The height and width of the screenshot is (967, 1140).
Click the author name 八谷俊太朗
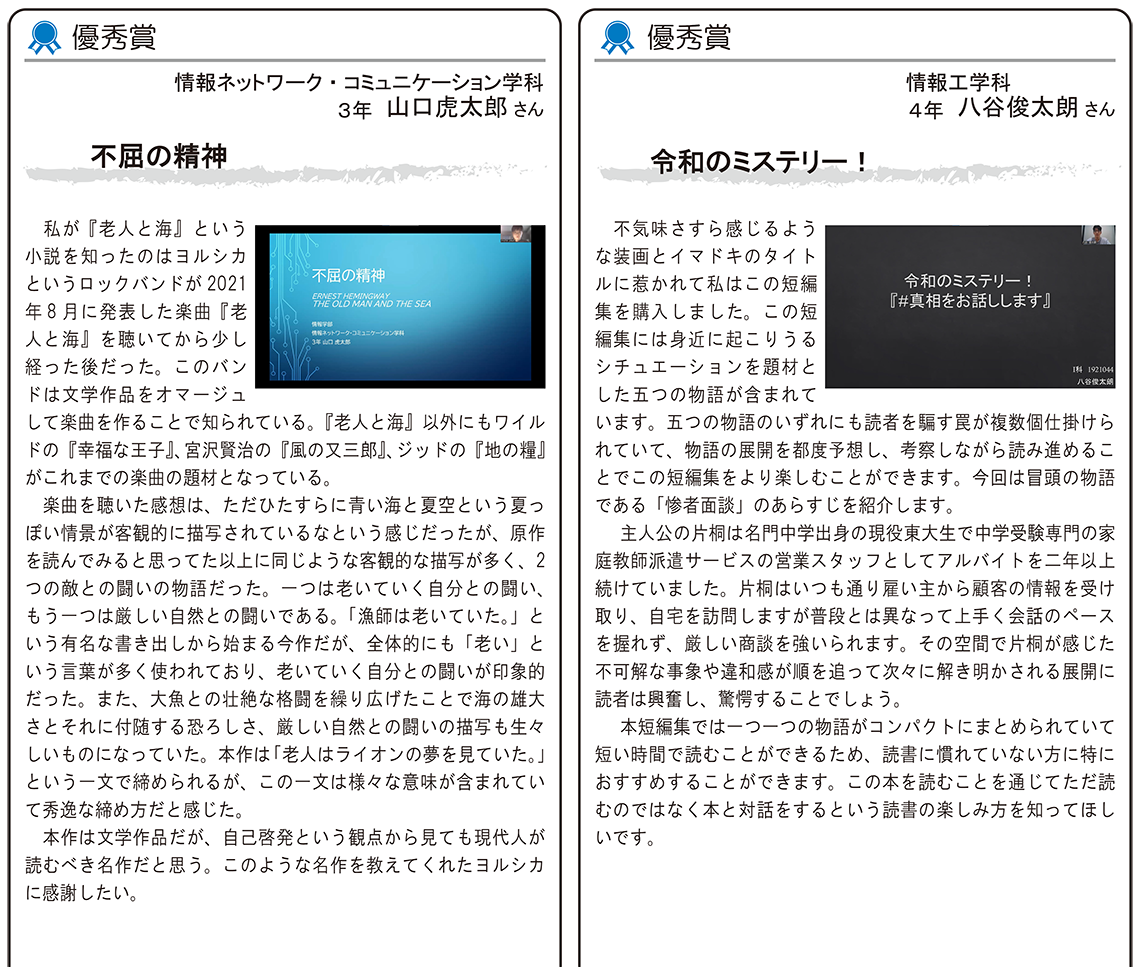[1018, 108]
